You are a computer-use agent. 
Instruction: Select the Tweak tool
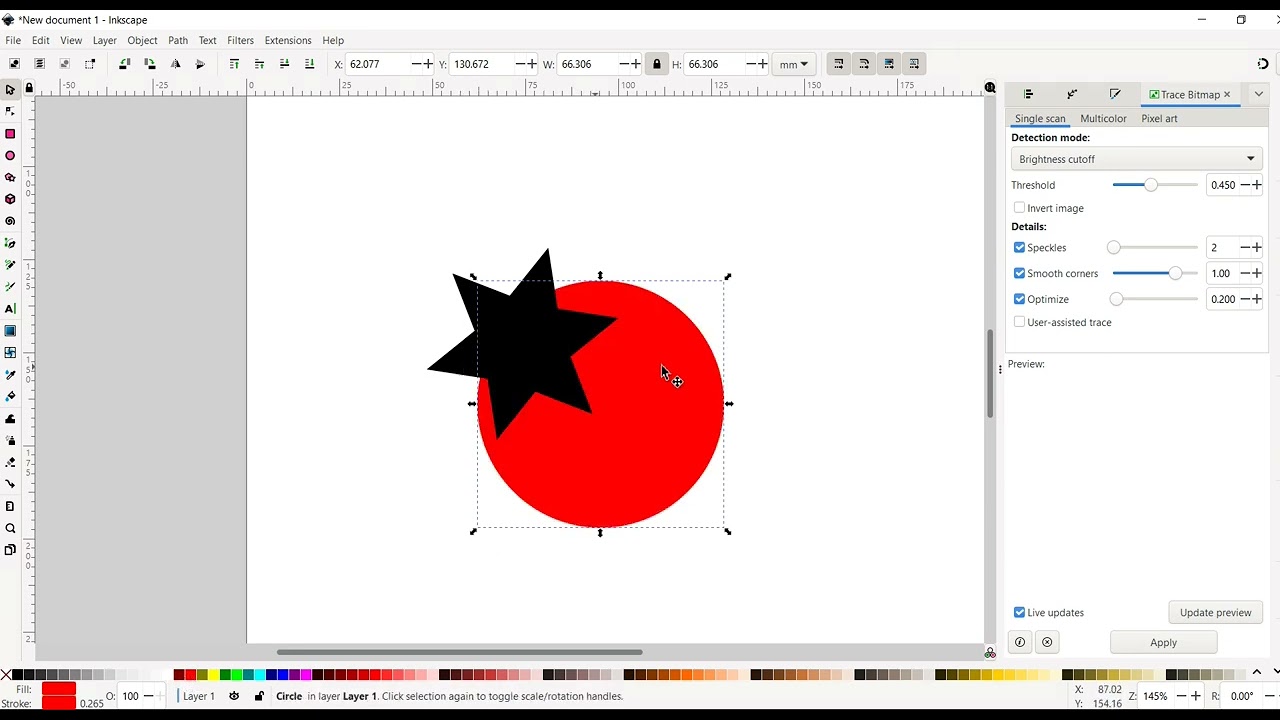(x=10, y=419)
